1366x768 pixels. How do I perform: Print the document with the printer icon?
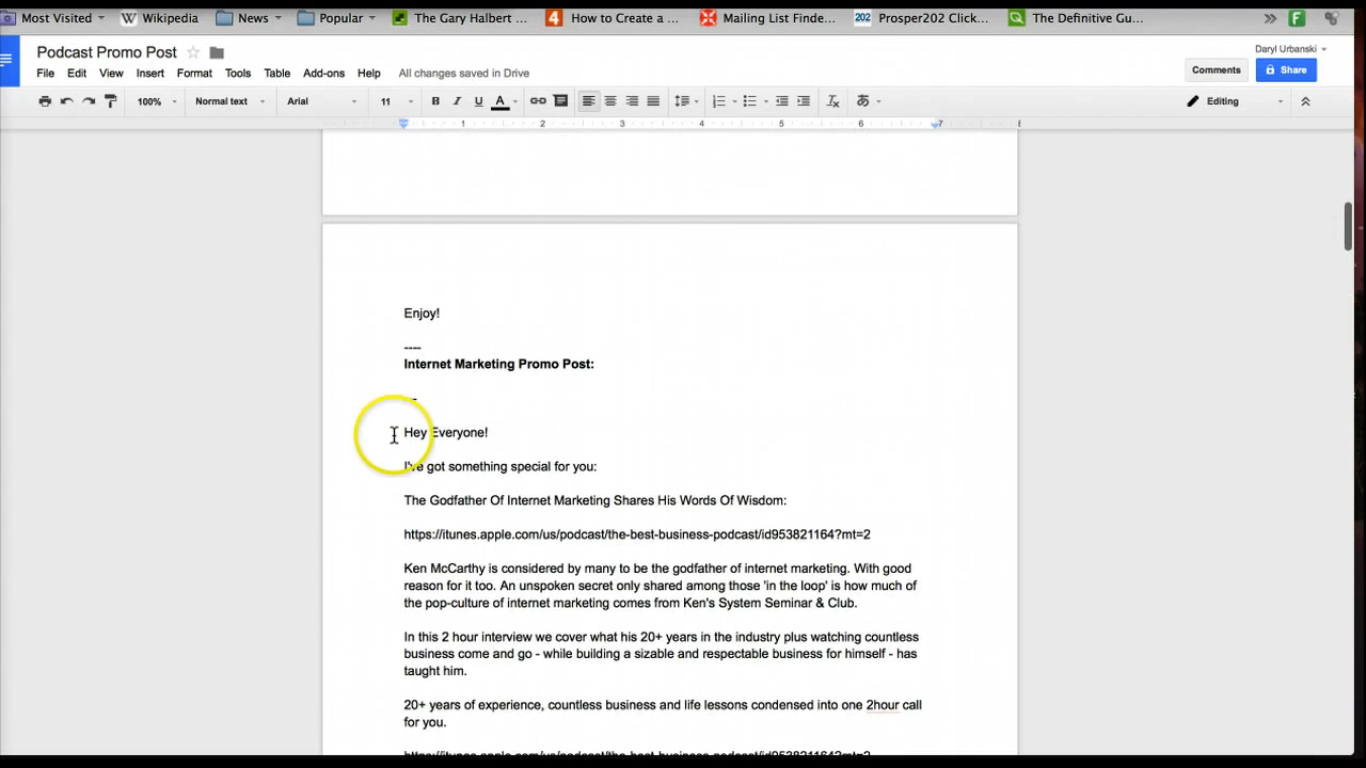(44, 101)
